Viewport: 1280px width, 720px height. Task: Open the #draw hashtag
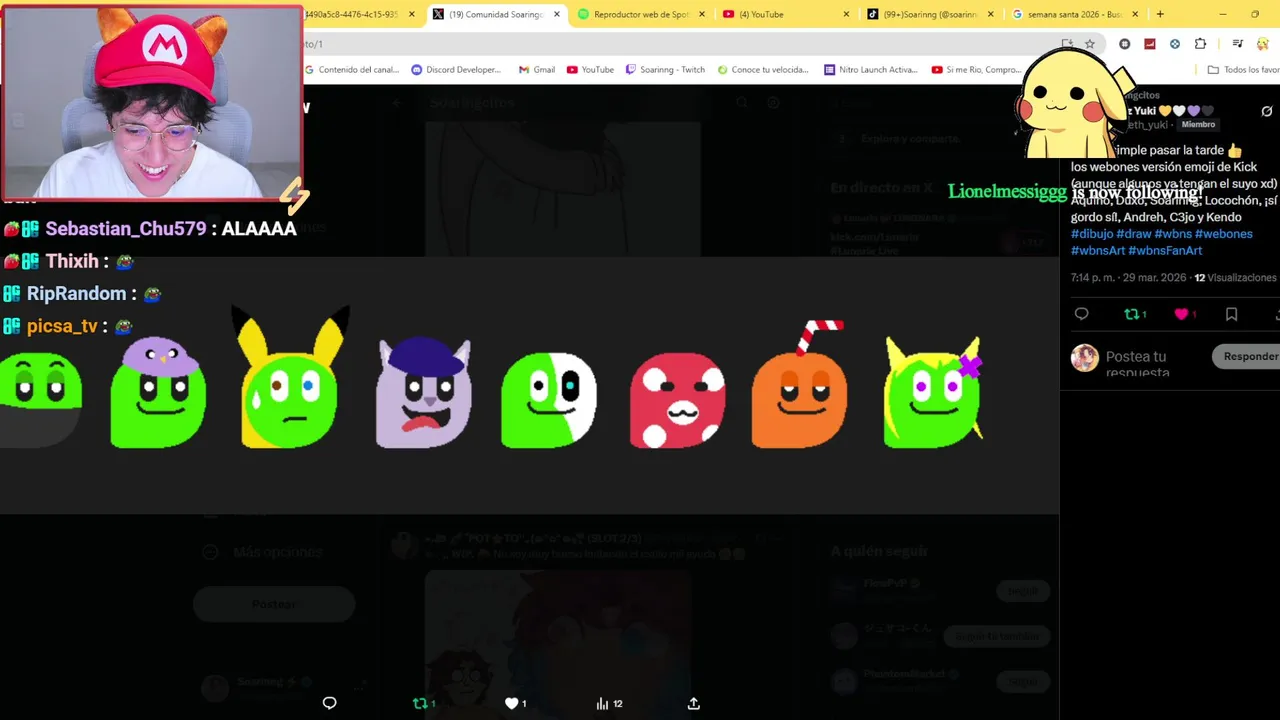tap(1133, 234)
